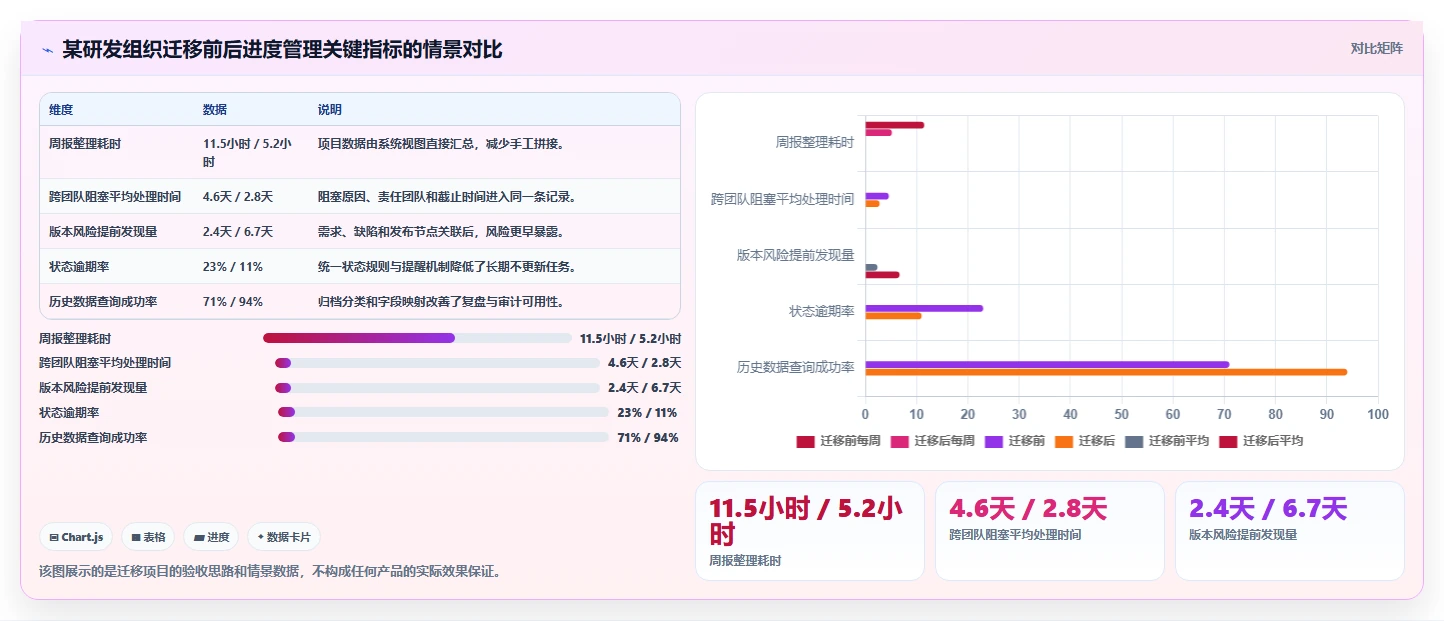Click the orange 历史数据查询成功率 chart bar
This screenshot has height=621, width=1444.
point(1106,372)
